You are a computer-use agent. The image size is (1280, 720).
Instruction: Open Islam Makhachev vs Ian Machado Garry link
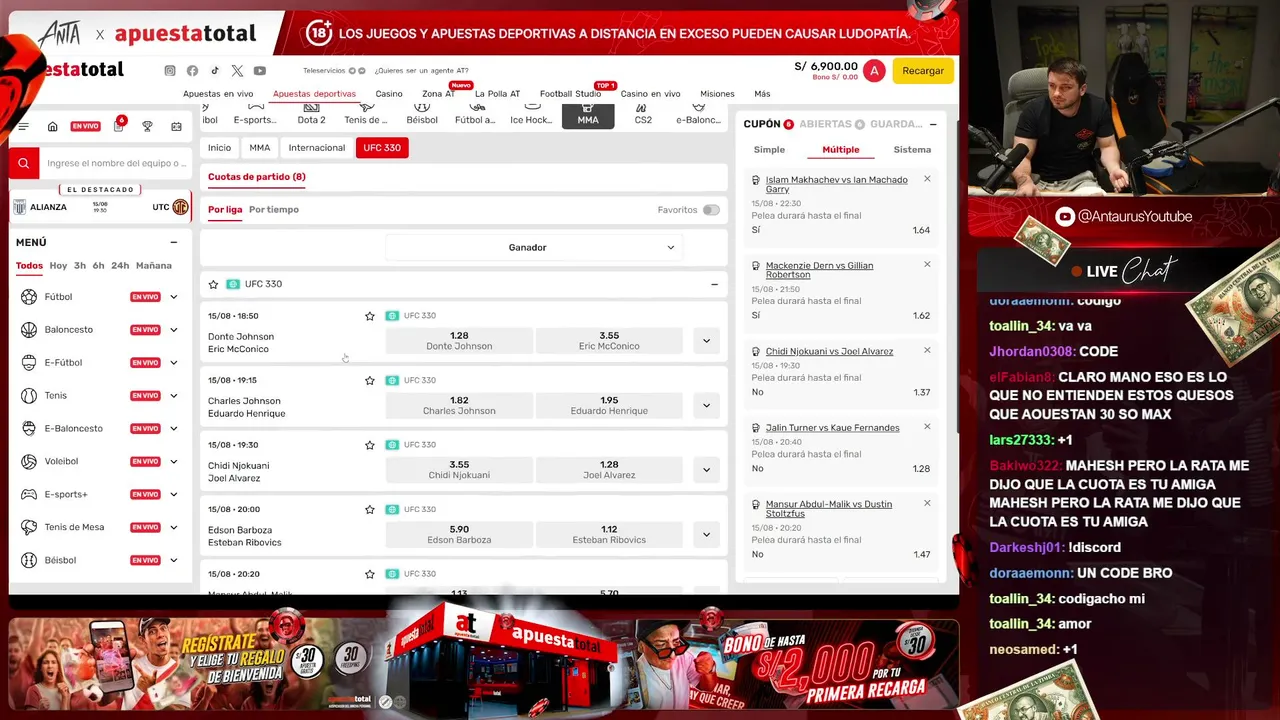(837, 184)
